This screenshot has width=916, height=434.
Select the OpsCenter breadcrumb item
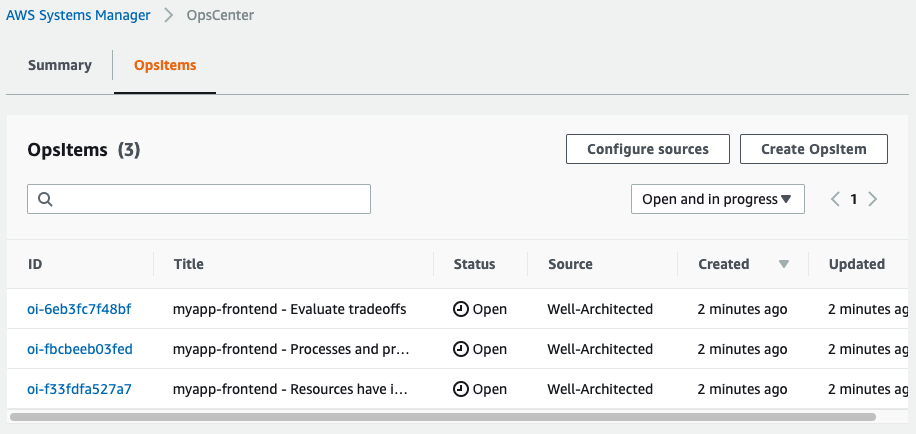click(220, 15)
